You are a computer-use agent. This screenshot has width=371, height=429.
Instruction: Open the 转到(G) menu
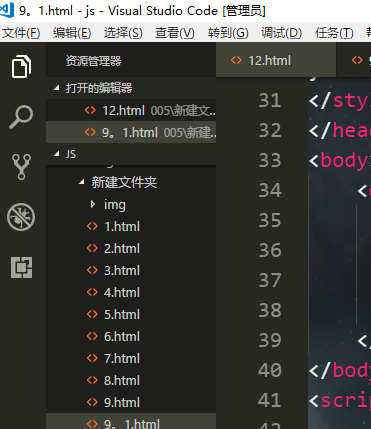[x=228, y=33]
